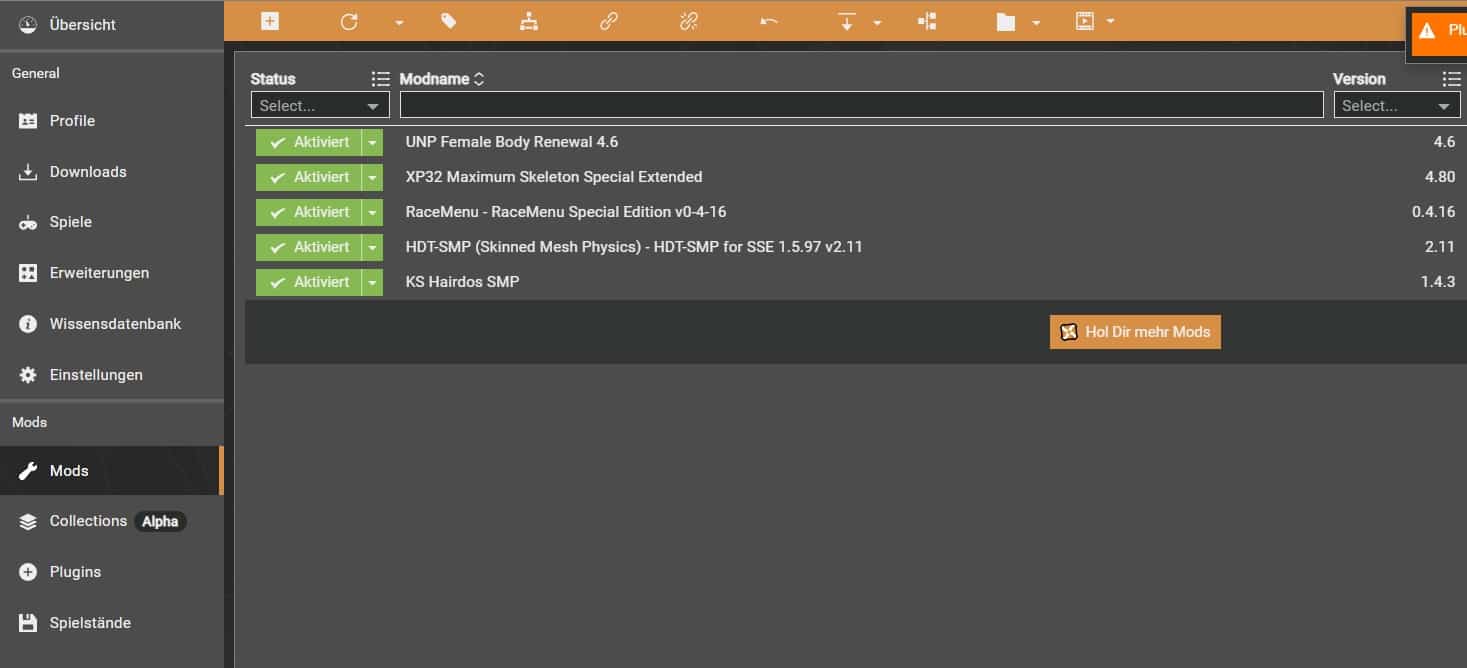Click the Version column header

(1359, 79)
